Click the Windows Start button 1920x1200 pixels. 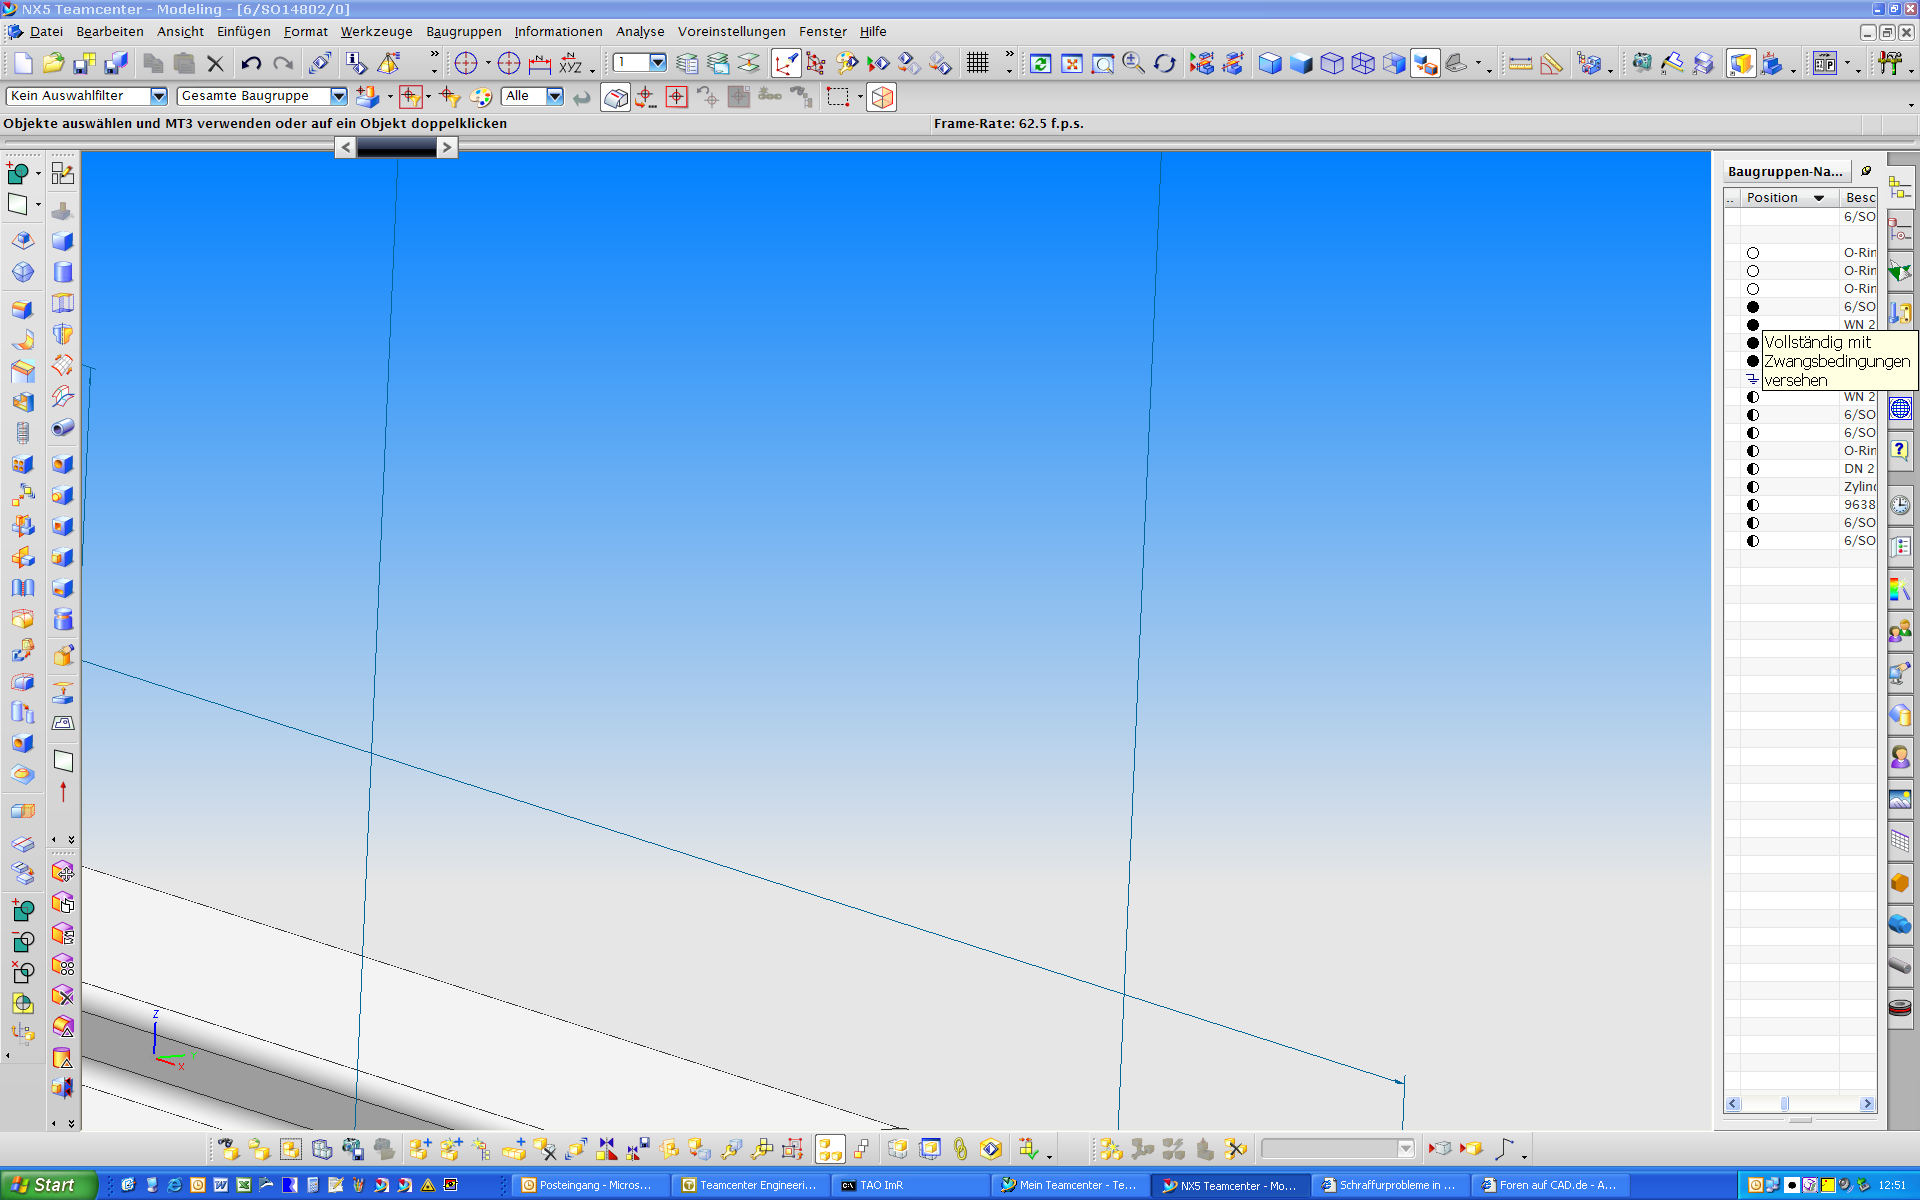(48, 1185)
